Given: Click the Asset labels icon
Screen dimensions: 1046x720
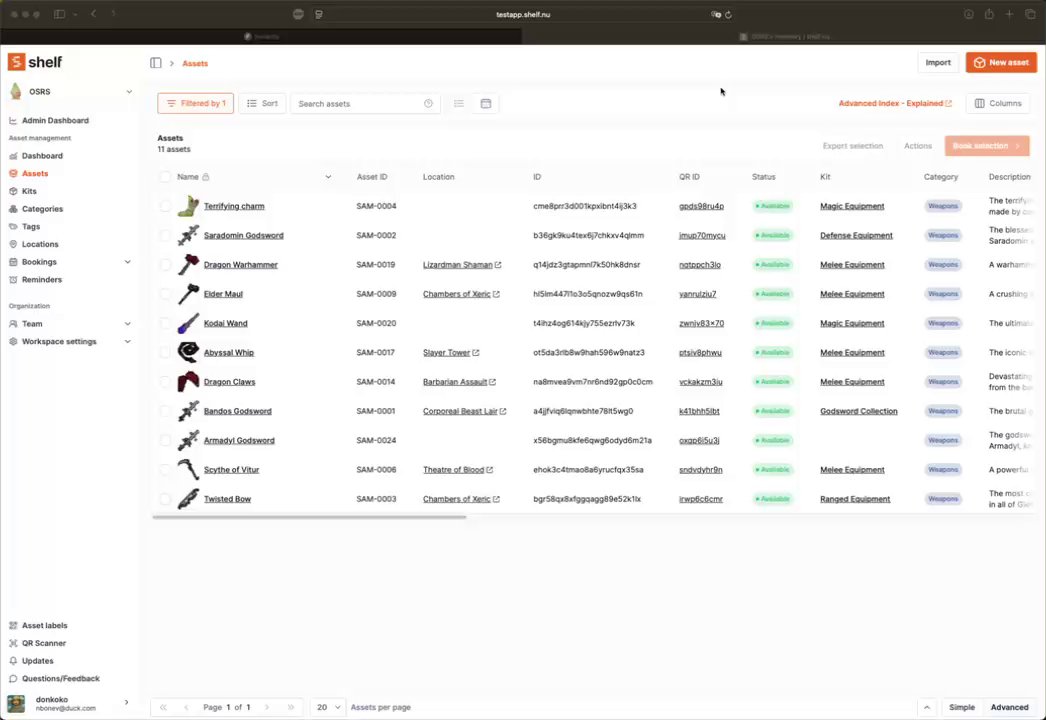Looking at the screenshot, I should (13, 625).
